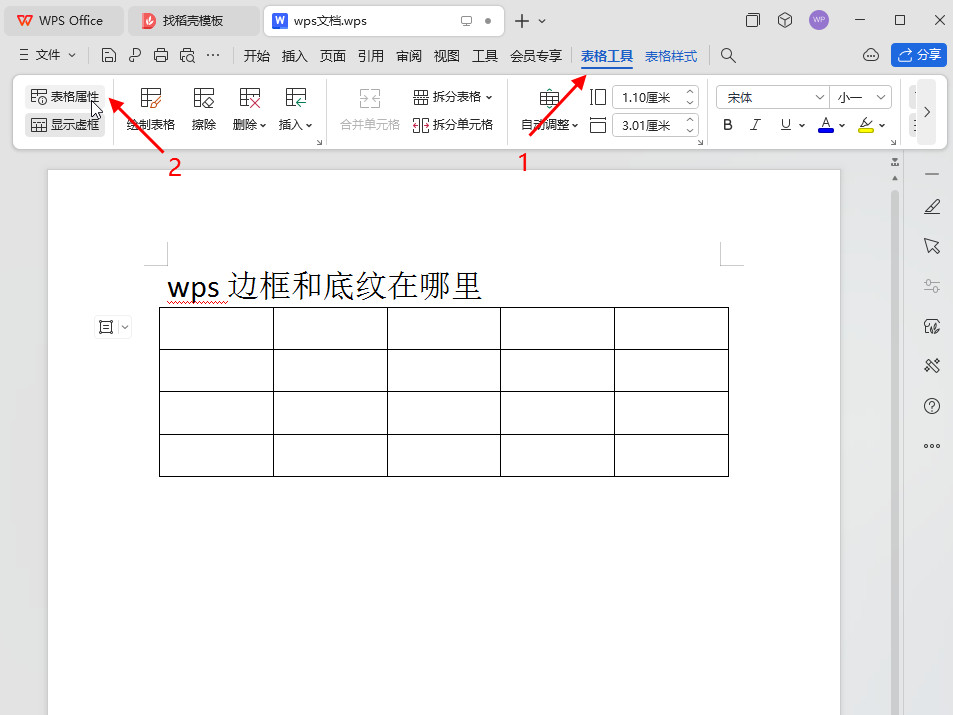953x715 pixels.
Task: Click the selection arrow tool in sidebar
Action: pos(932,246)
